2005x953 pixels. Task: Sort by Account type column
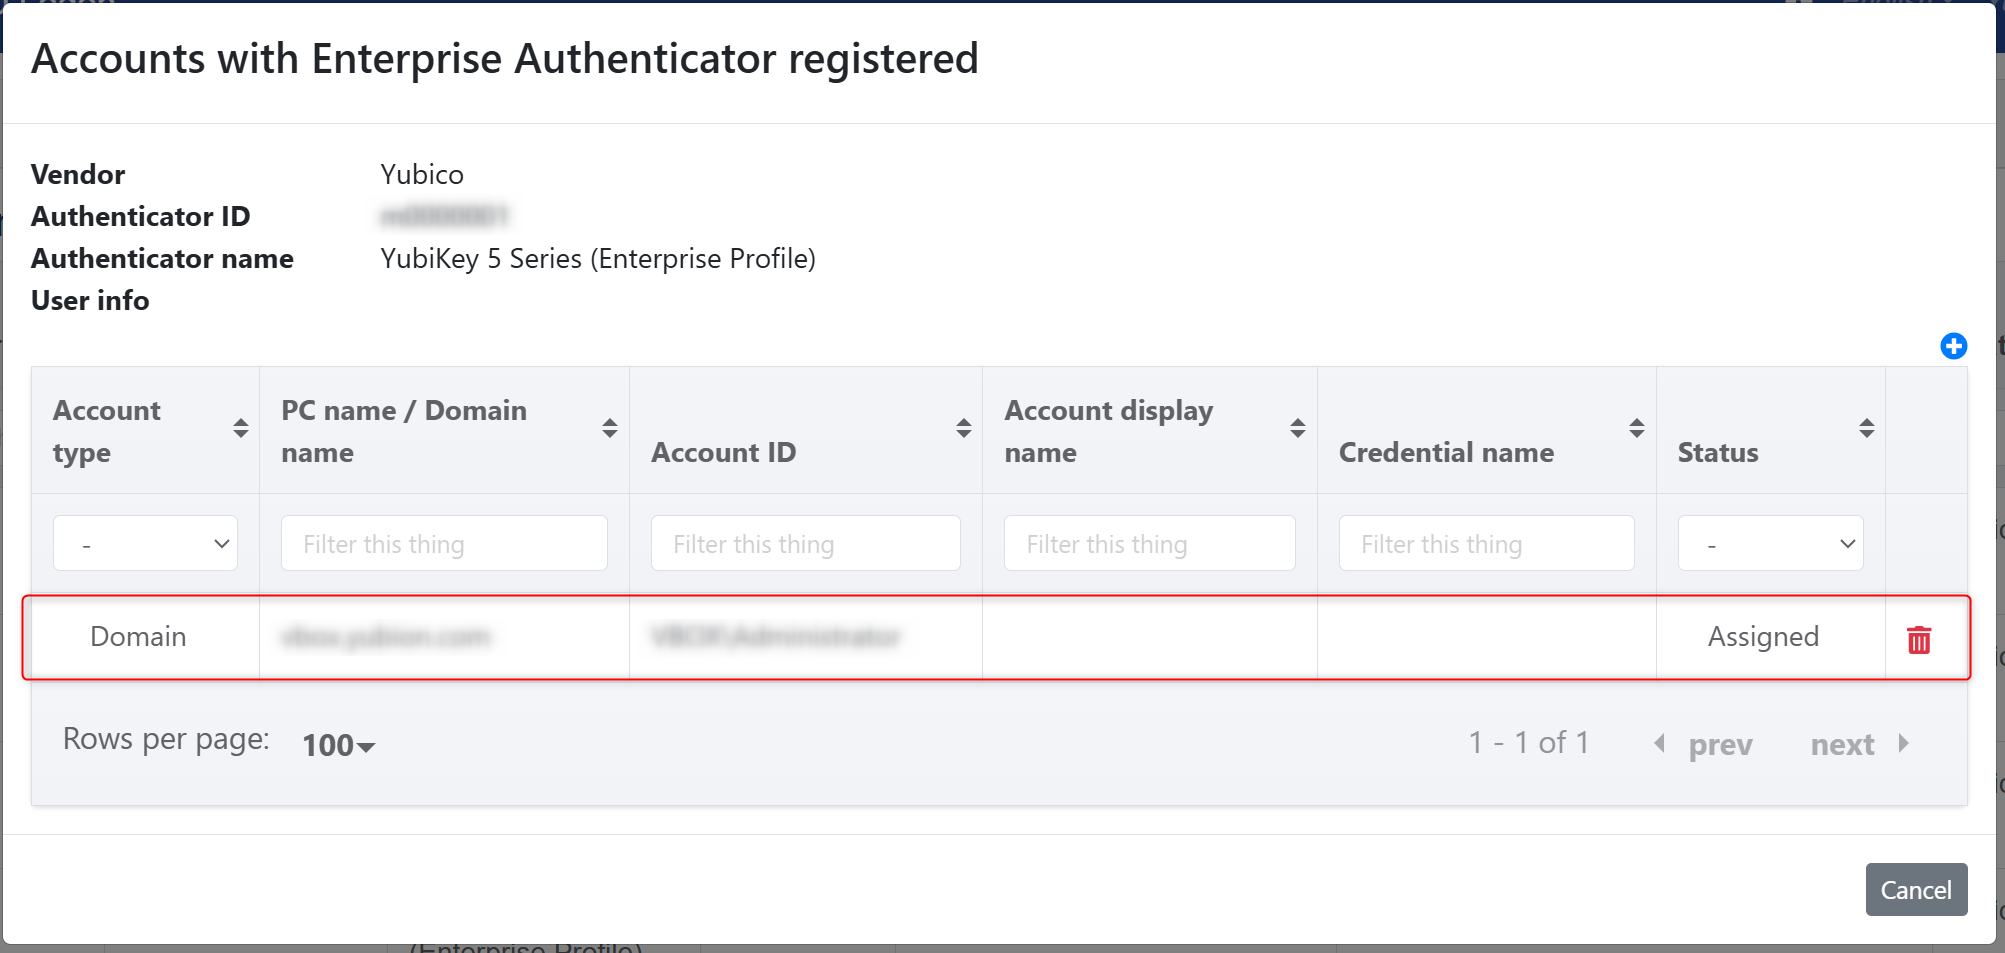[240, 428]
